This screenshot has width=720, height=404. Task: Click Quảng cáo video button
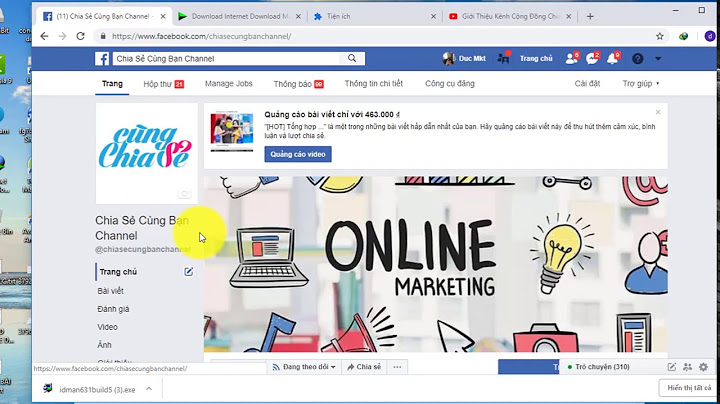click(x=298, y=154)
